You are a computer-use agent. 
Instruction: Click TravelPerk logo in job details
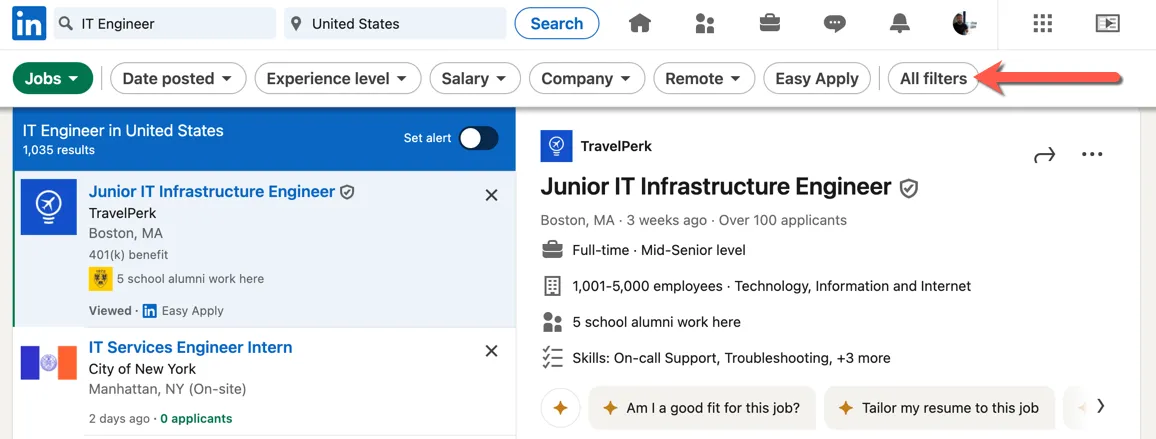[557, 146]
